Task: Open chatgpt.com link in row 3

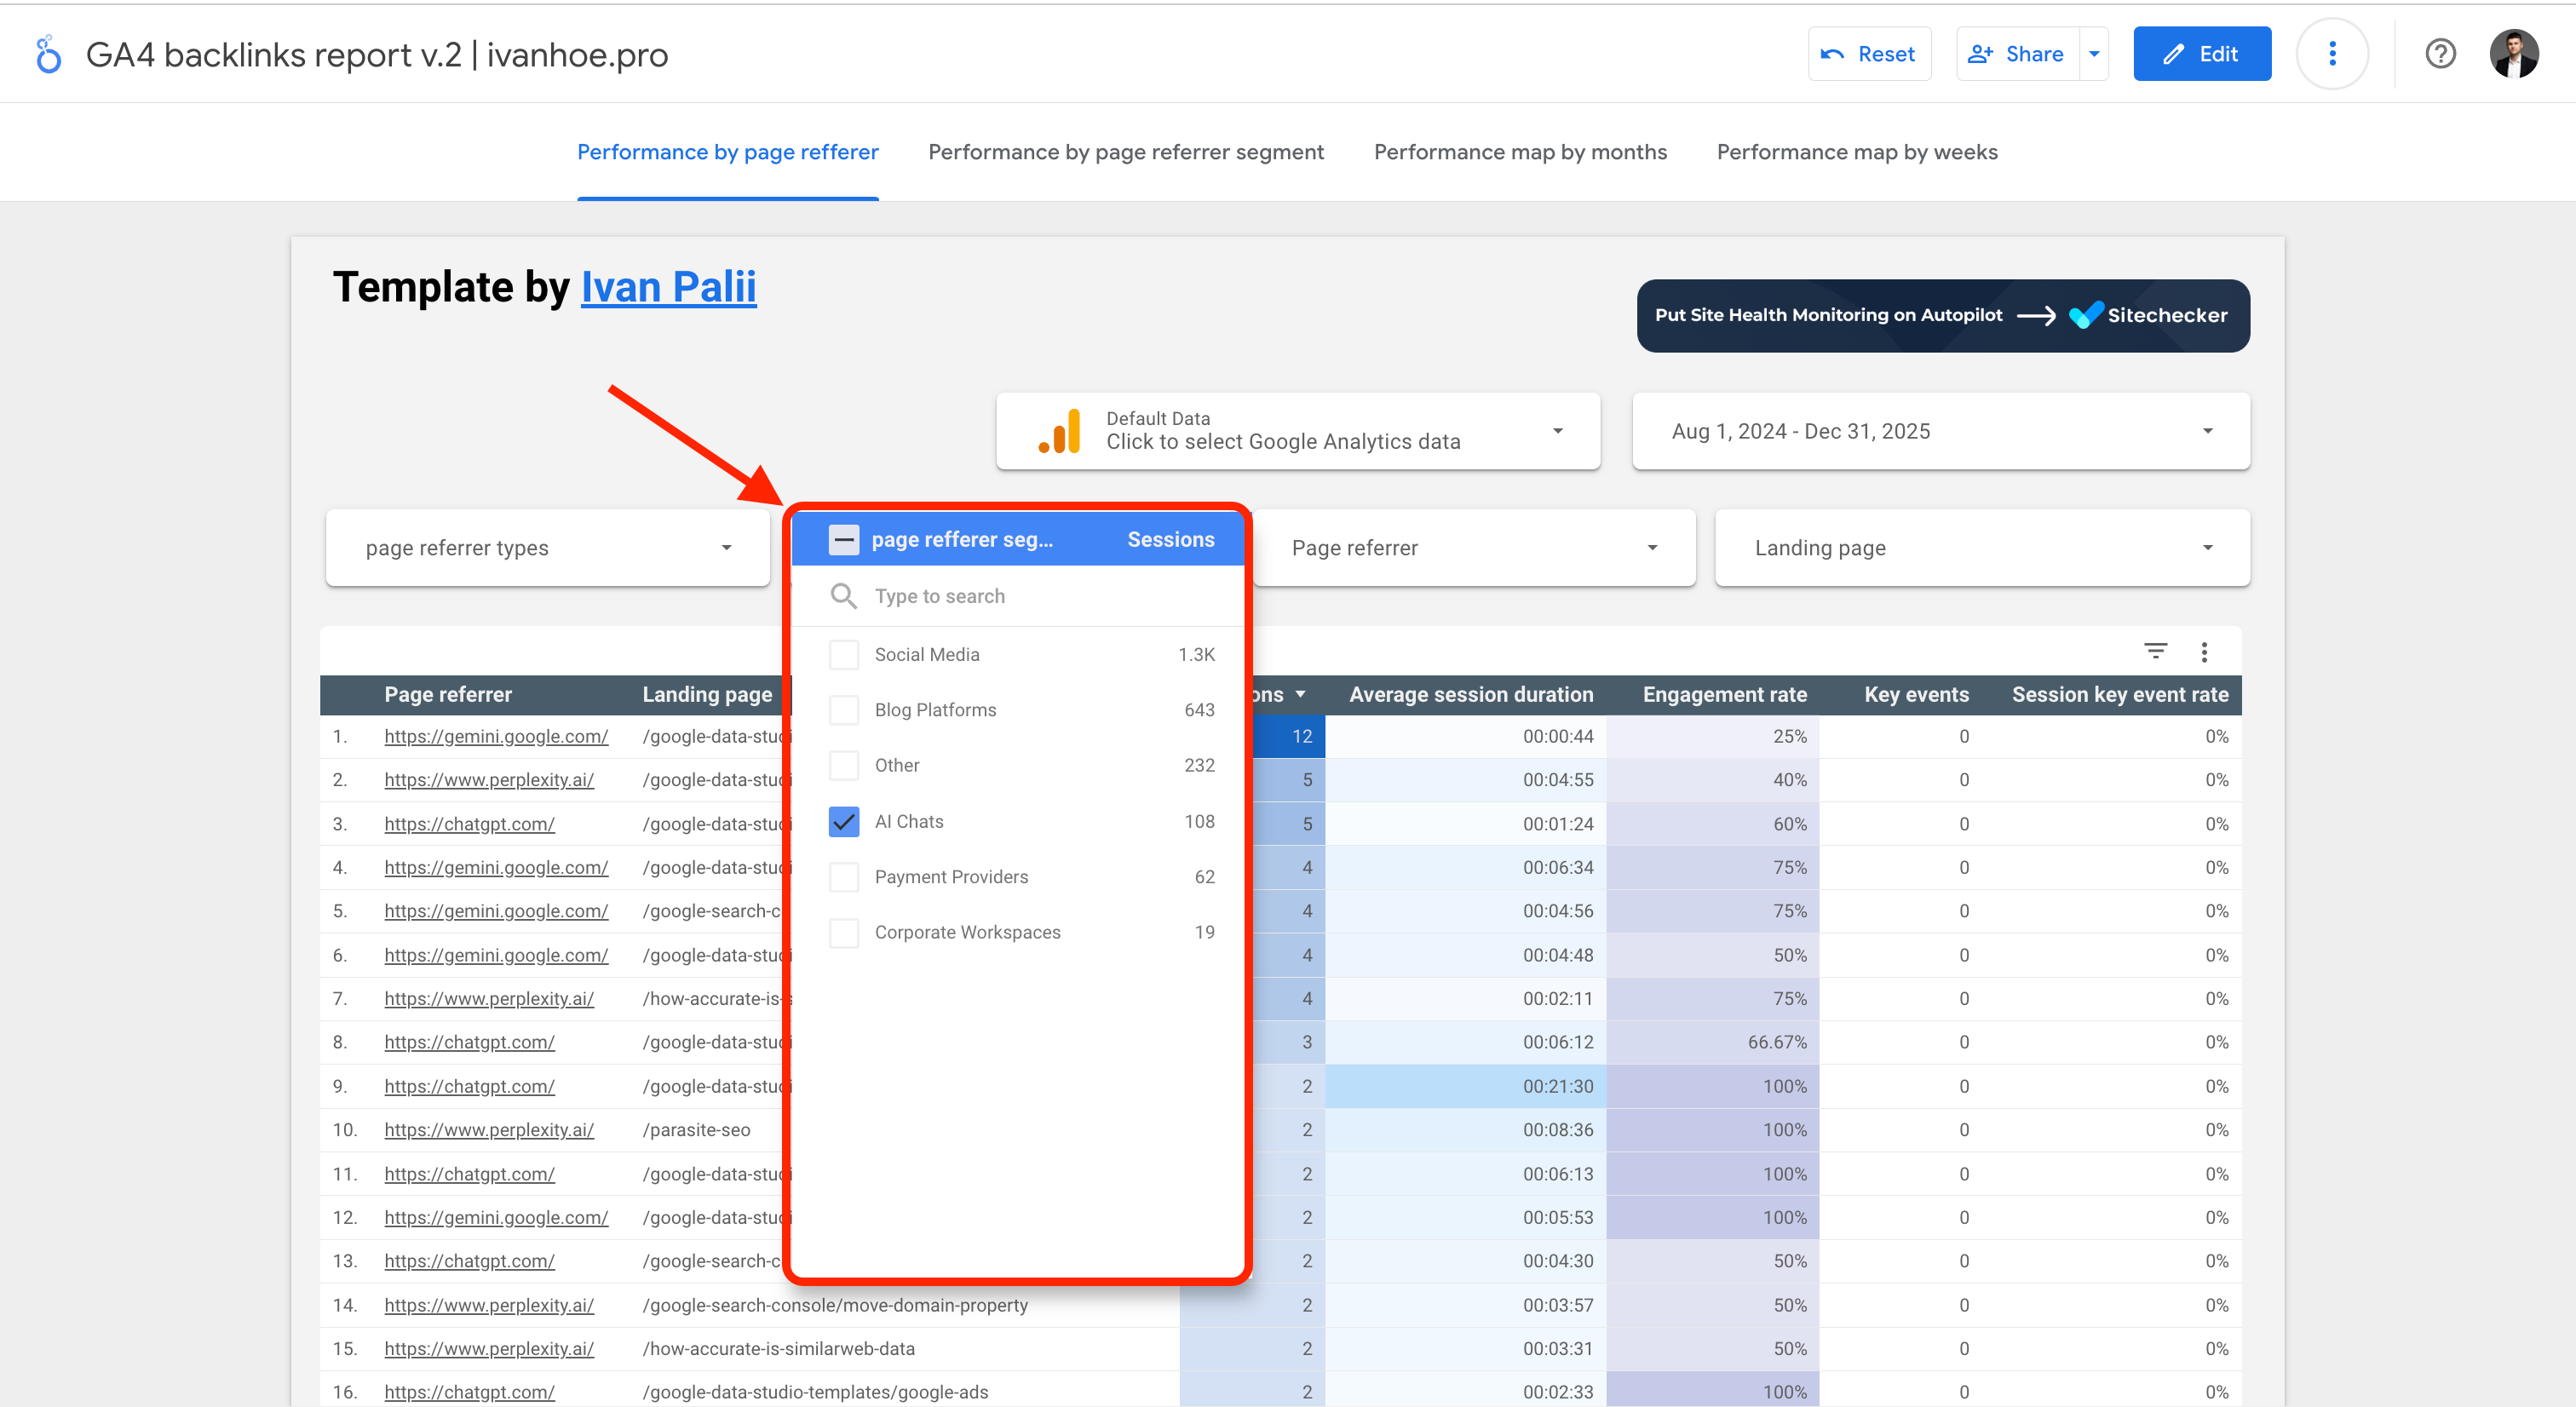Action: pos(469,824)
